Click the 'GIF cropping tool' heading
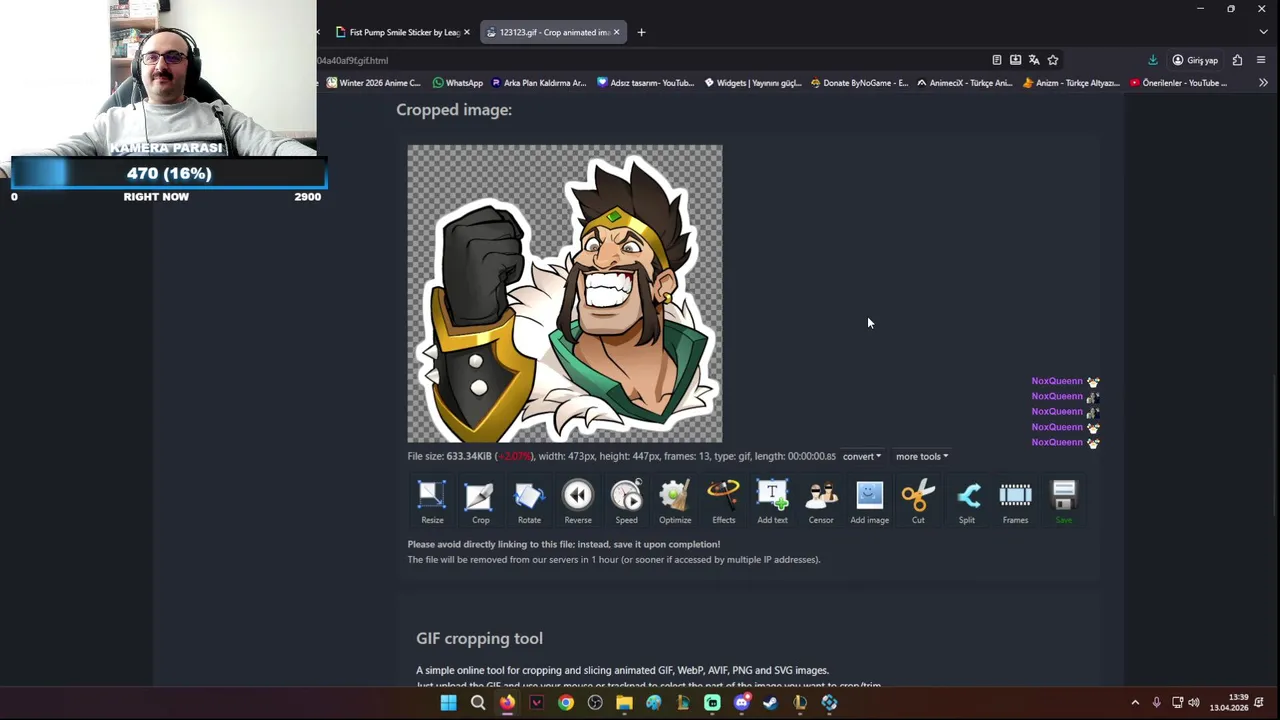 click(479, 638)
